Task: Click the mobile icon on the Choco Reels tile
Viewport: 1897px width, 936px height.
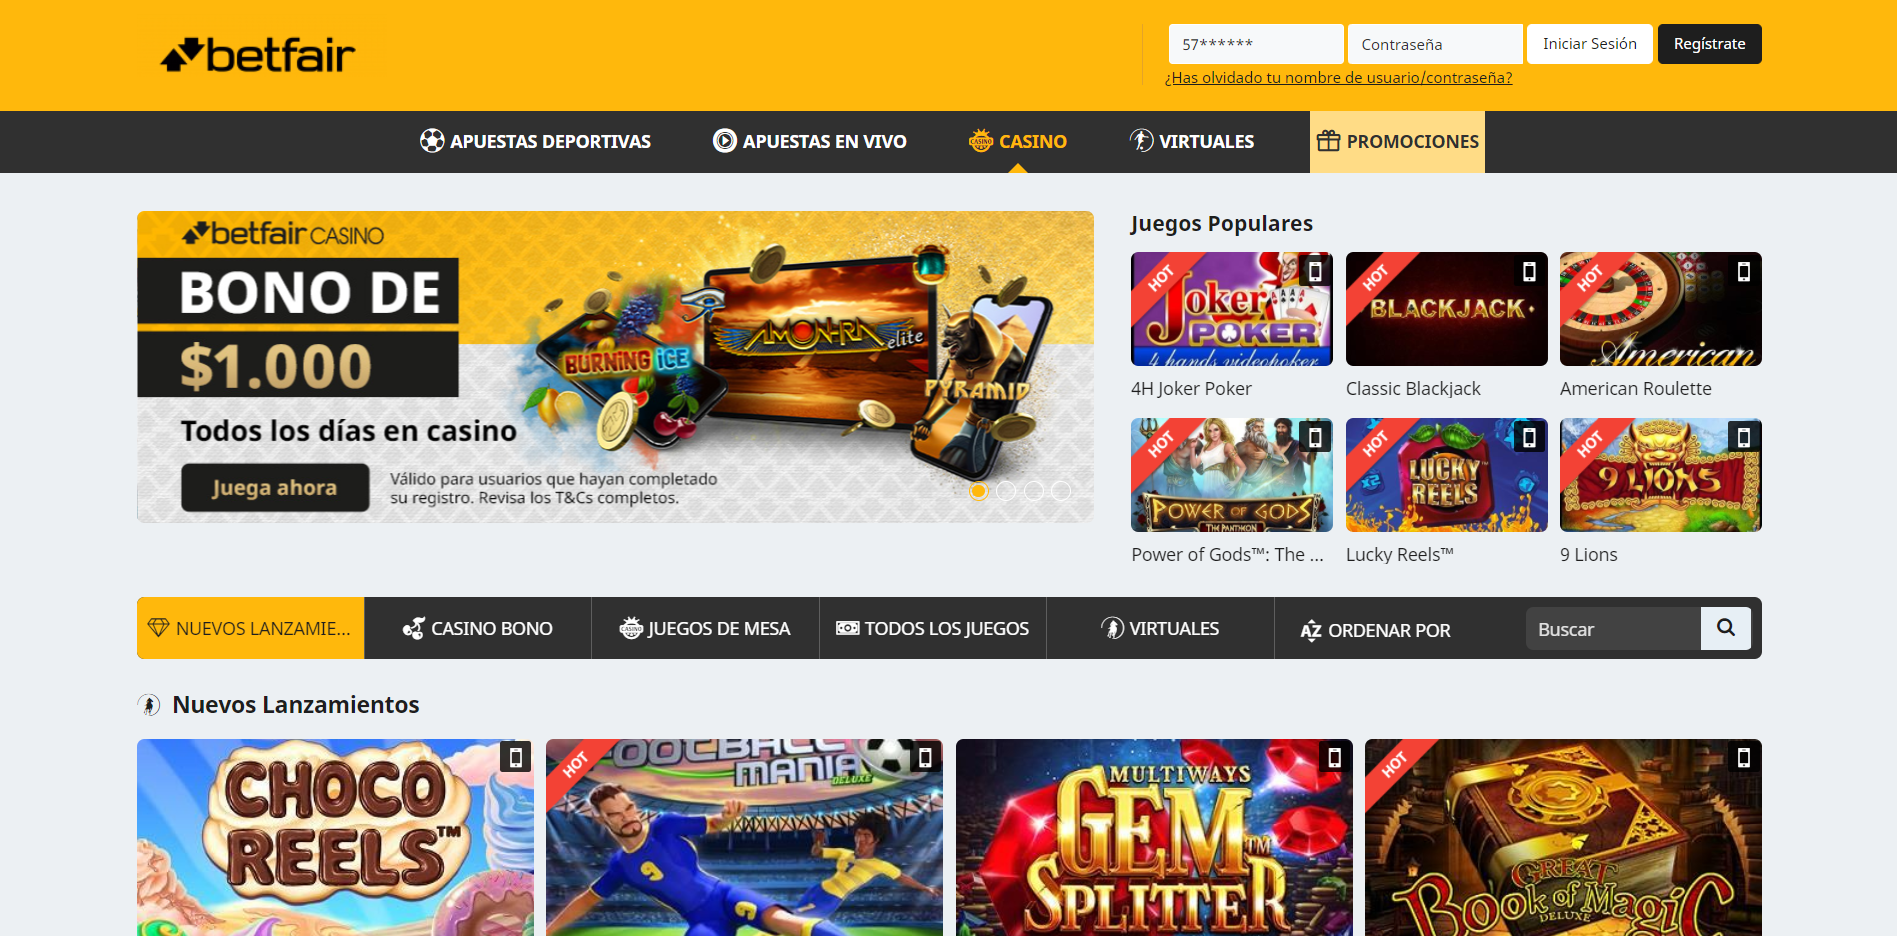Action: tap(516, 758)
